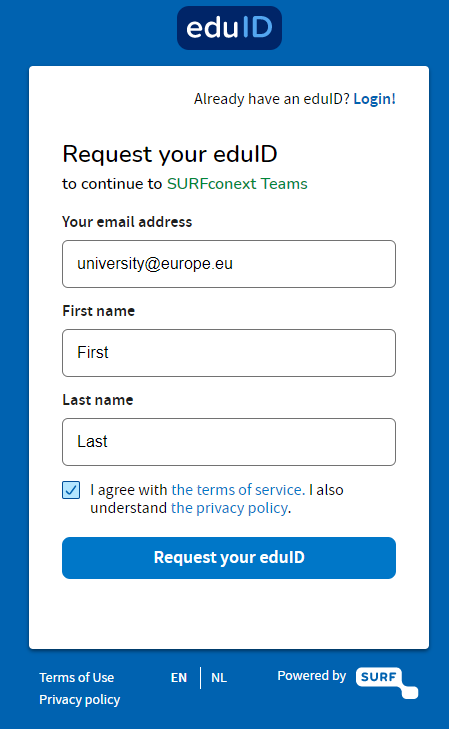The width and height of the screenshot is (449, 729).
Task: Click into the First name field
Action: [229, 353]
